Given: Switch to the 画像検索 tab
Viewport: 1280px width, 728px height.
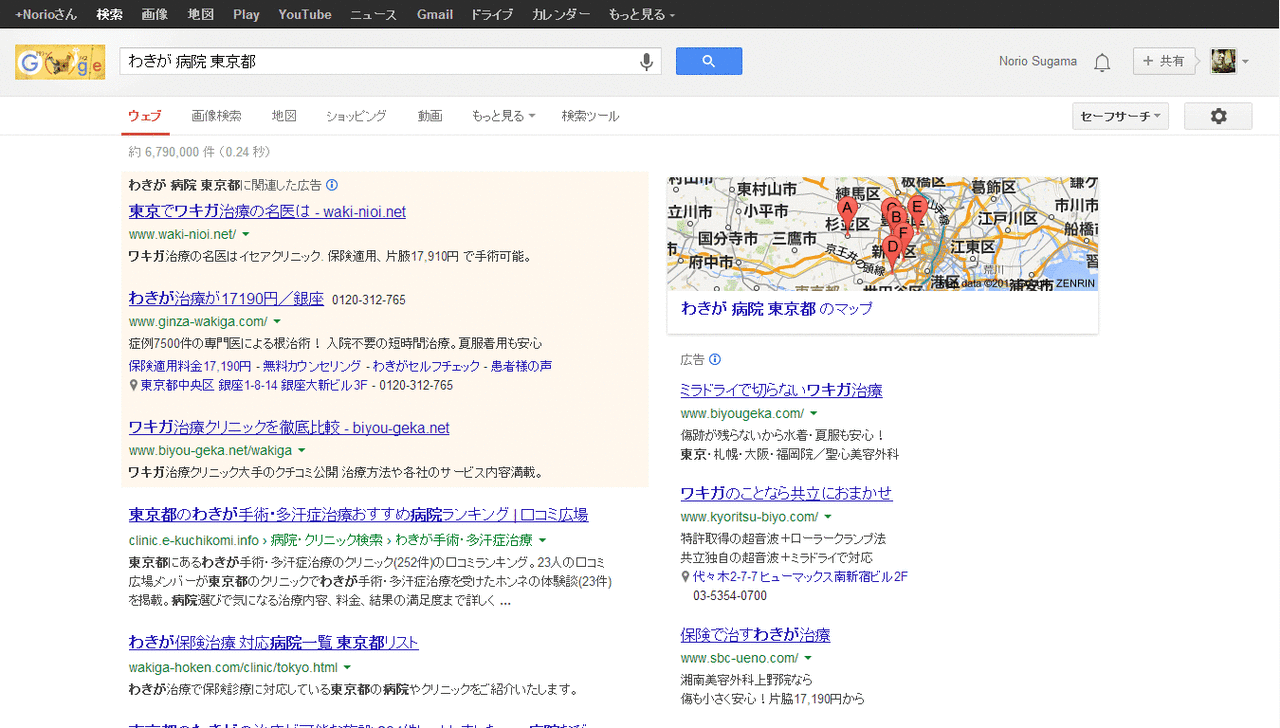Looking at the screenshot, I should (x=216, y=116).
